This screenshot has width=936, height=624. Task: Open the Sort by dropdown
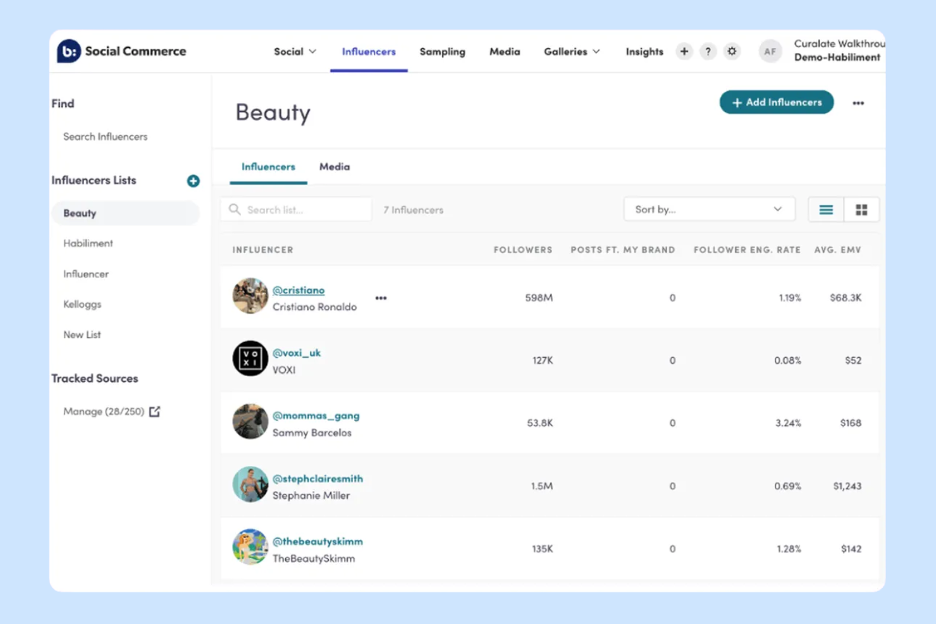709,209
